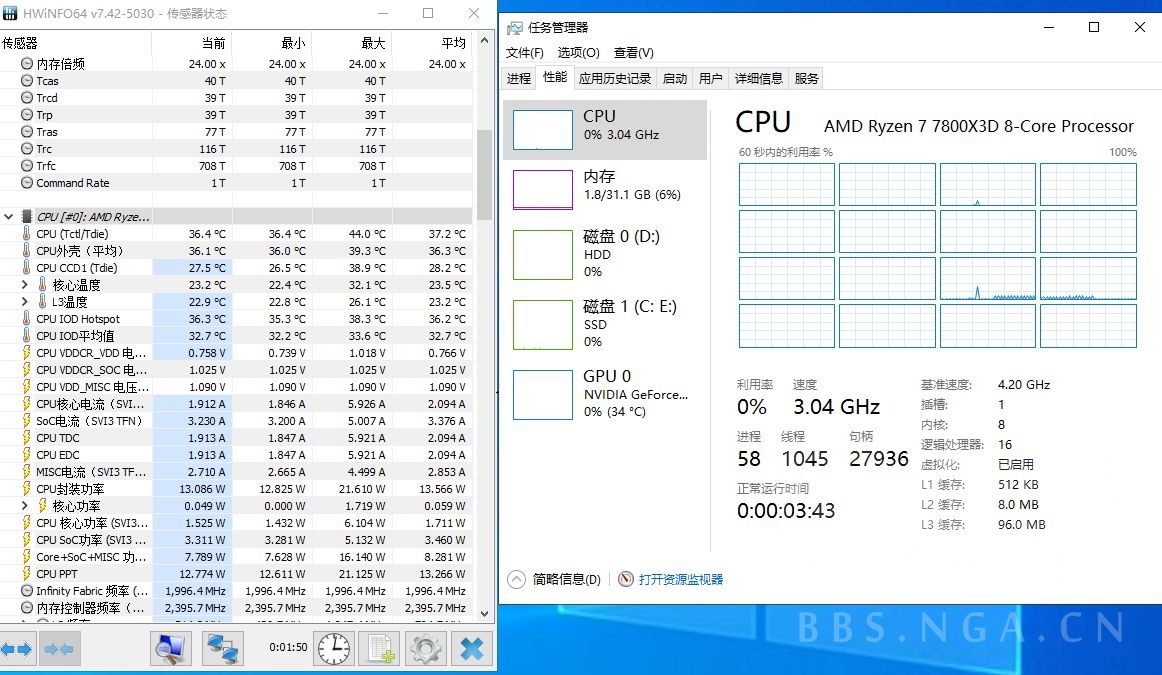Open HWiNFO settings via the gear icon
The width and height of the screenshot is (1162, 675).
425,648
